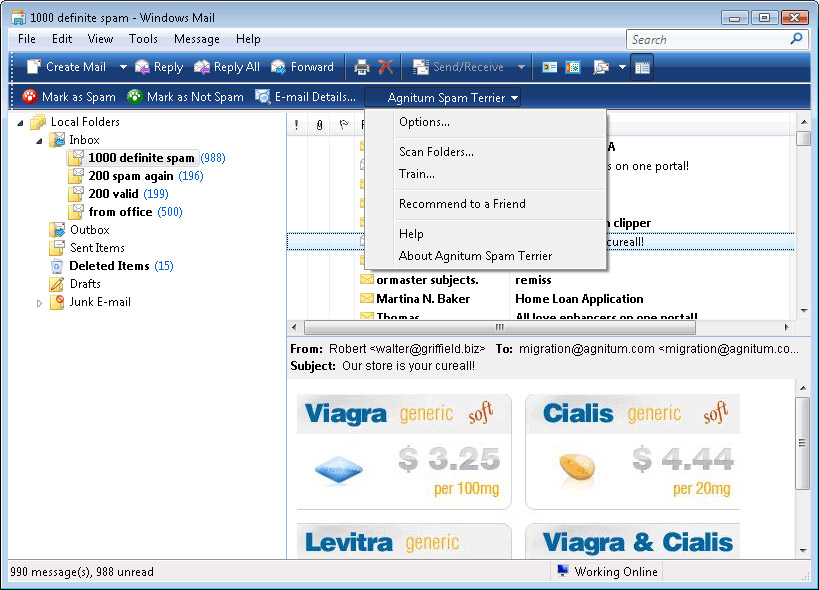
Task: Click the Home Loan Application subject
Action: (x=579, y=299)
